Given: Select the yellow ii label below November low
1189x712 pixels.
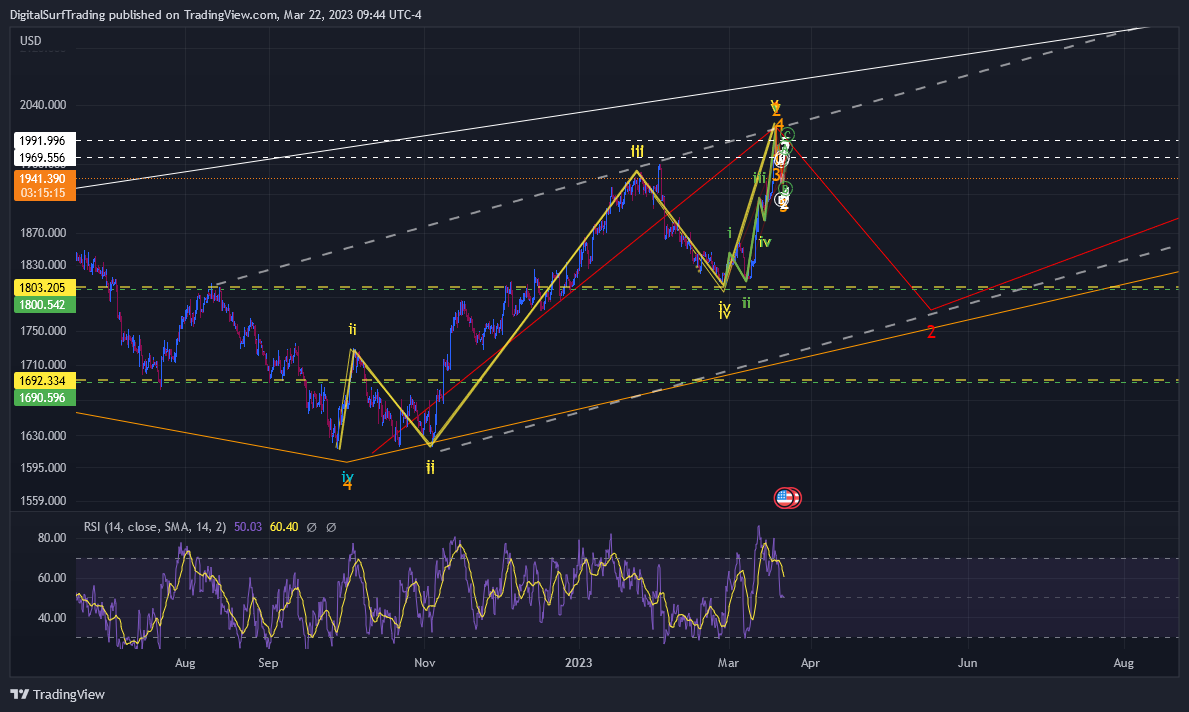Looking at the screenshot, I should [430, 468].
